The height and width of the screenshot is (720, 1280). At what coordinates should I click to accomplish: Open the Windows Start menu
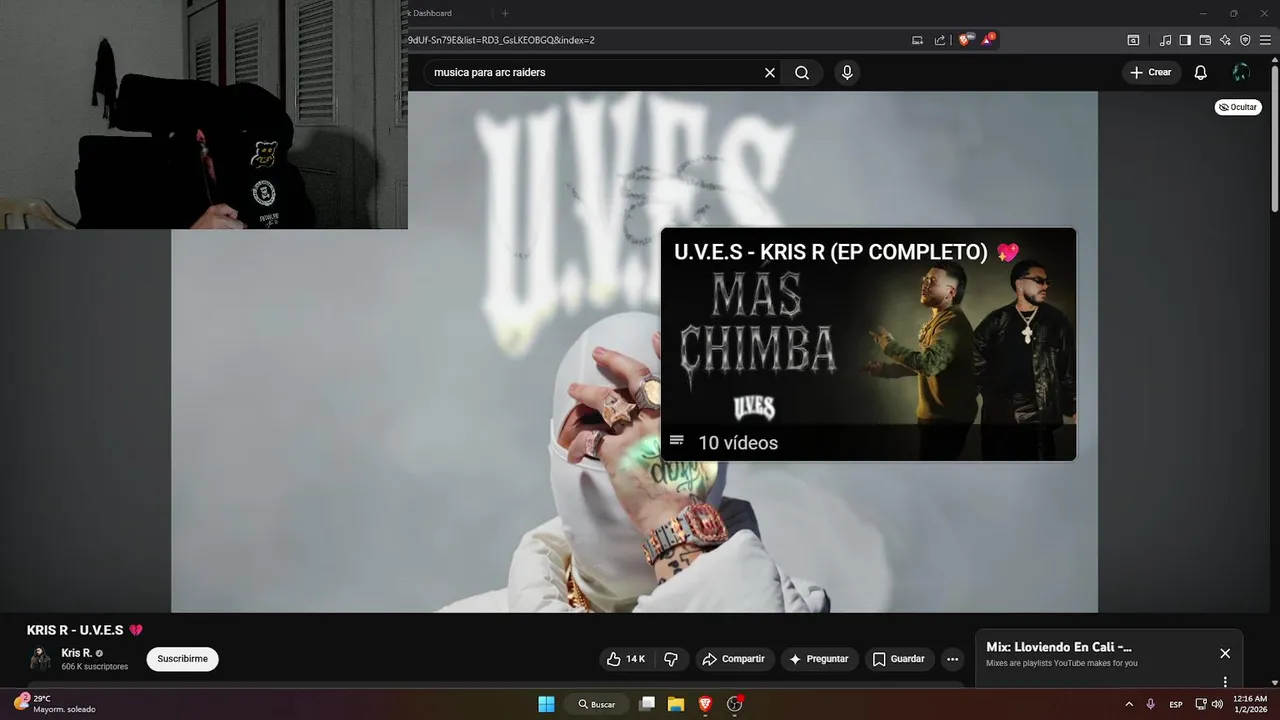click(546, 704)
